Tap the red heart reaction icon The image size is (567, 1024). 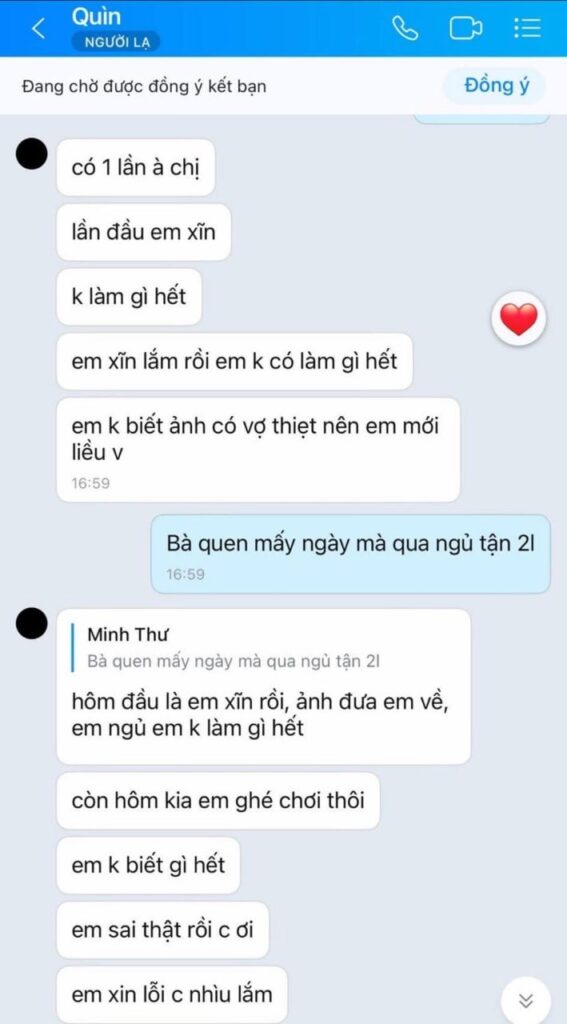click(519, 318)
